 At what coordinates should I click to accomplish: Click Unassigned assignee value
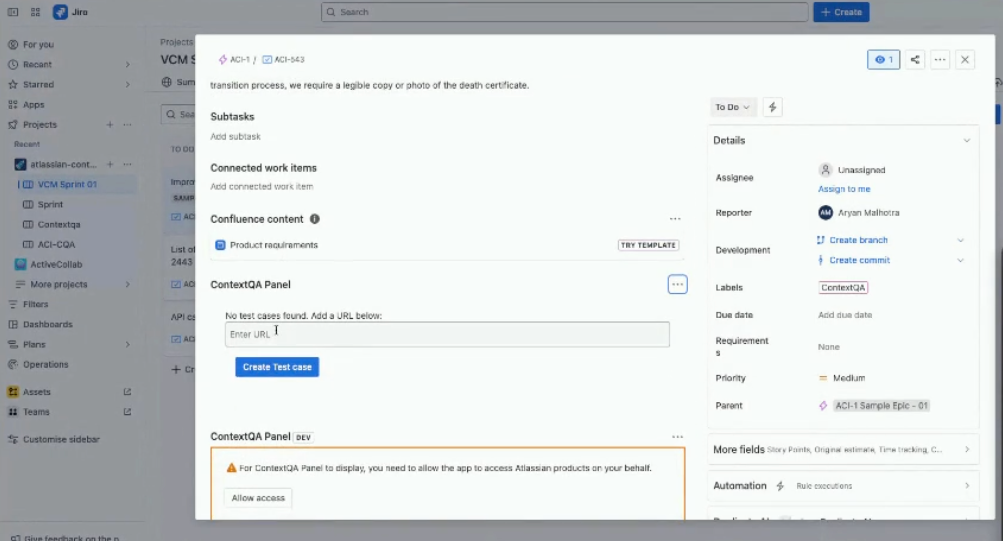tap(862, 170)
